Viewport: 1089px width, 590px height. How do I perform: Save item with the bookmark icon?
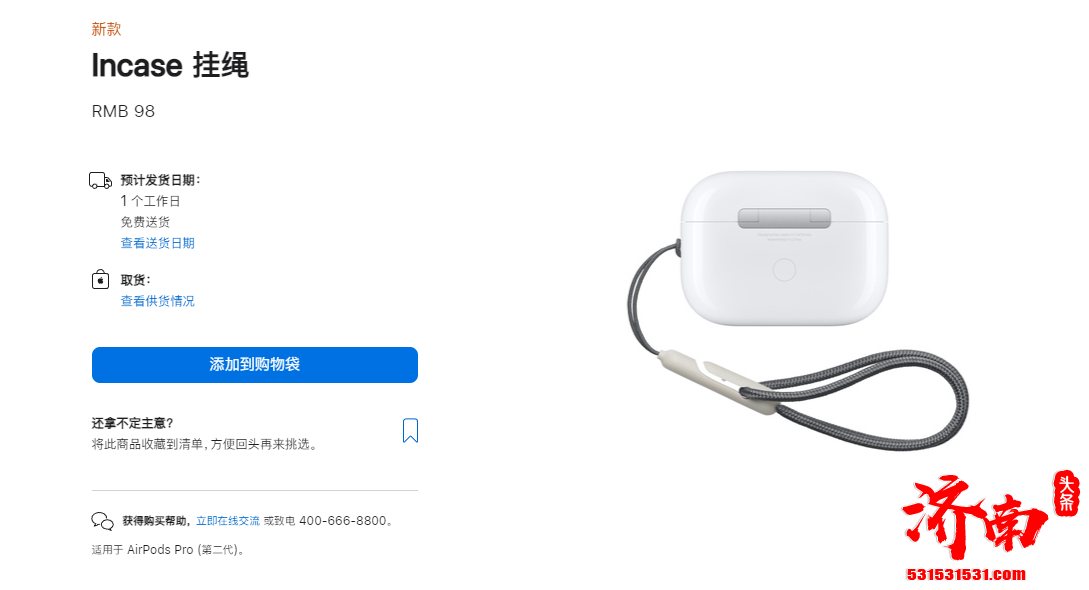(410, 430)
